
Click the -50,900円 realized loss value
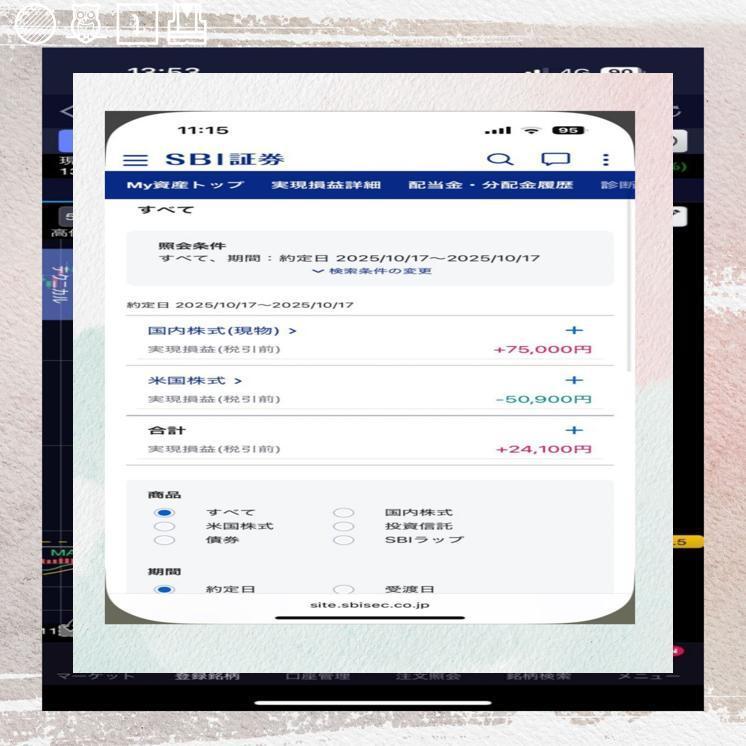click(543, 399)
